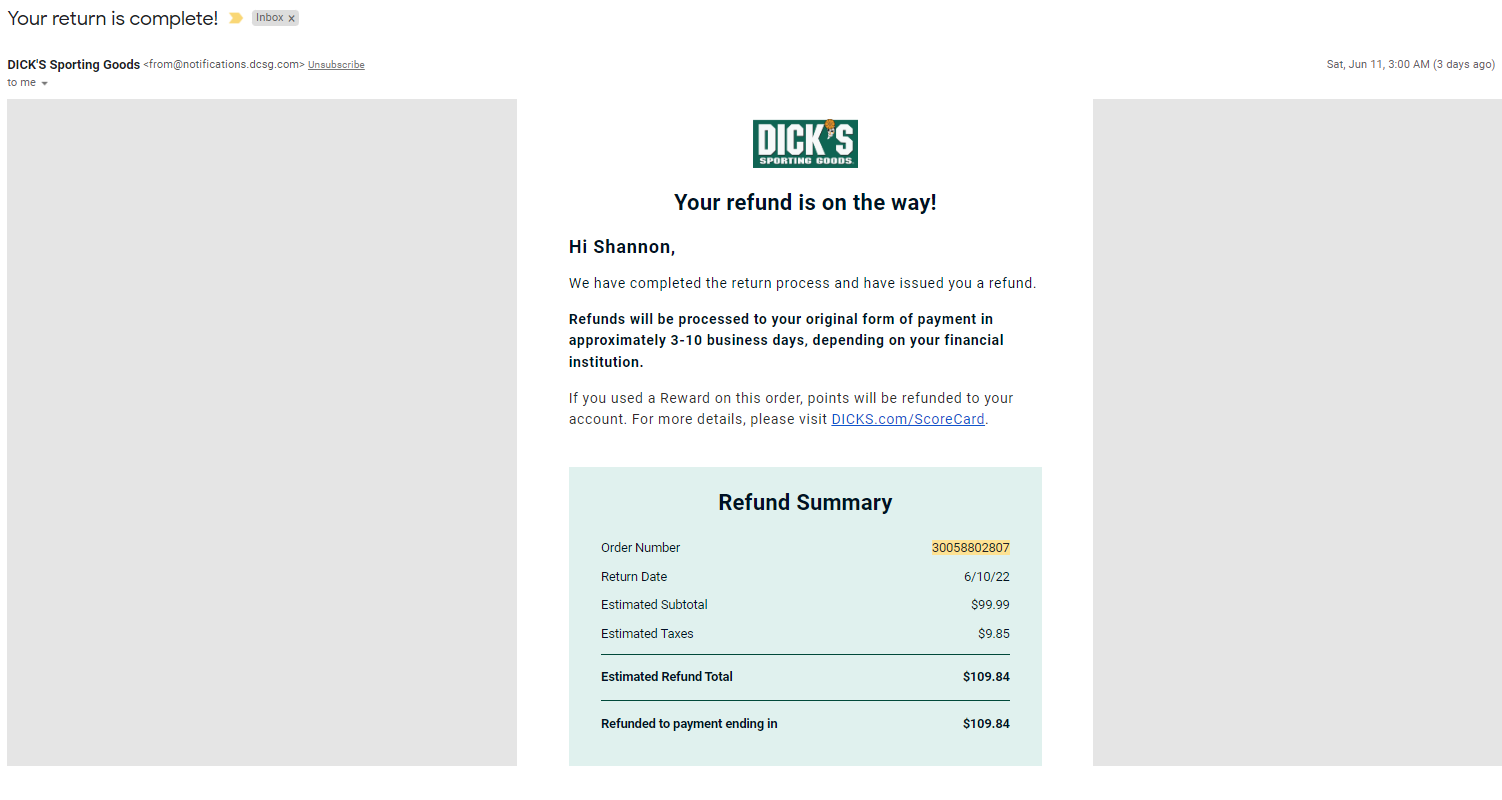Open the DICKS.com/ScoreCard link

point(908,419)
